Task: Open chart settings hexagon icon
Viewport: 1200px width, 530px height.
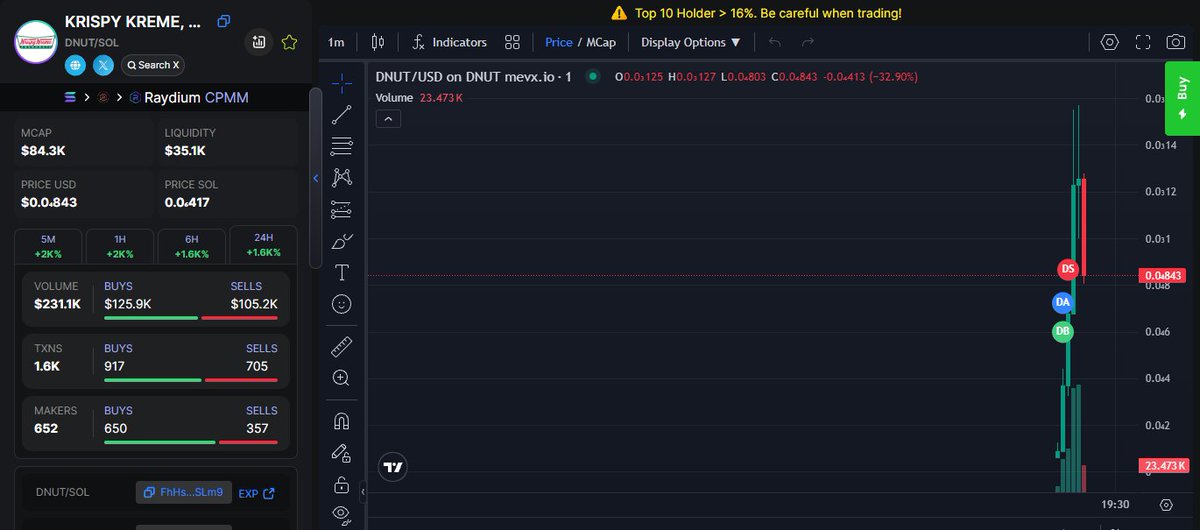Action: tap(1109, 42)
